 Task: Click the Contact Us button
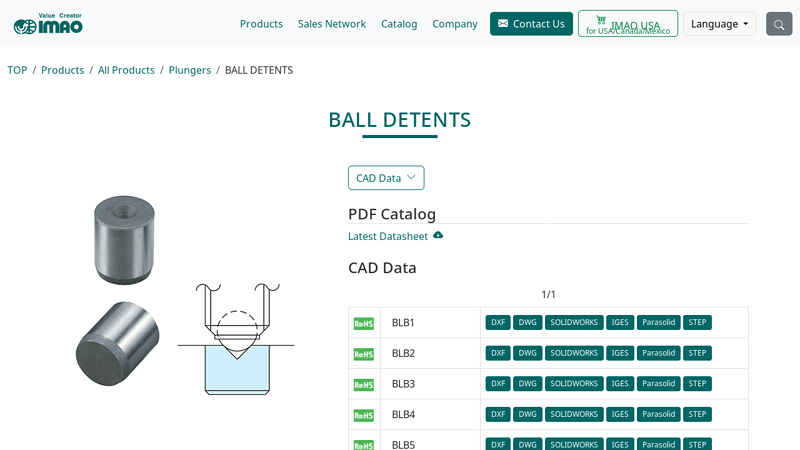point(531,24)
